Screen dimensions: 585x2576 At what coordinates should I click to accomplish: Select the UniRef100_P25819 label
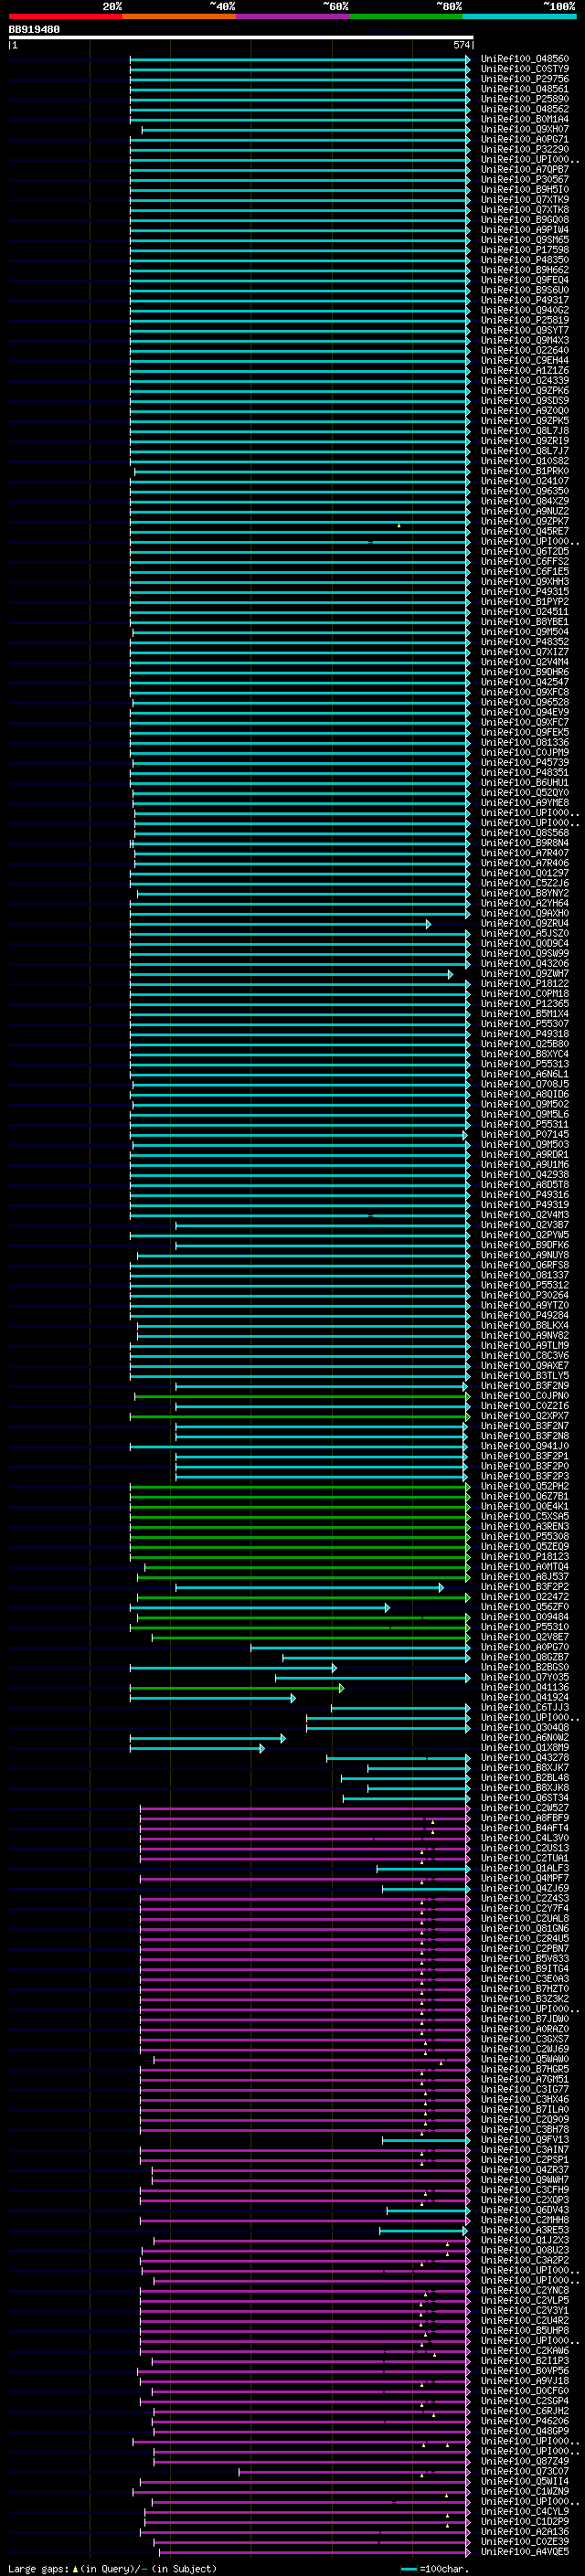tap(524, 320)
